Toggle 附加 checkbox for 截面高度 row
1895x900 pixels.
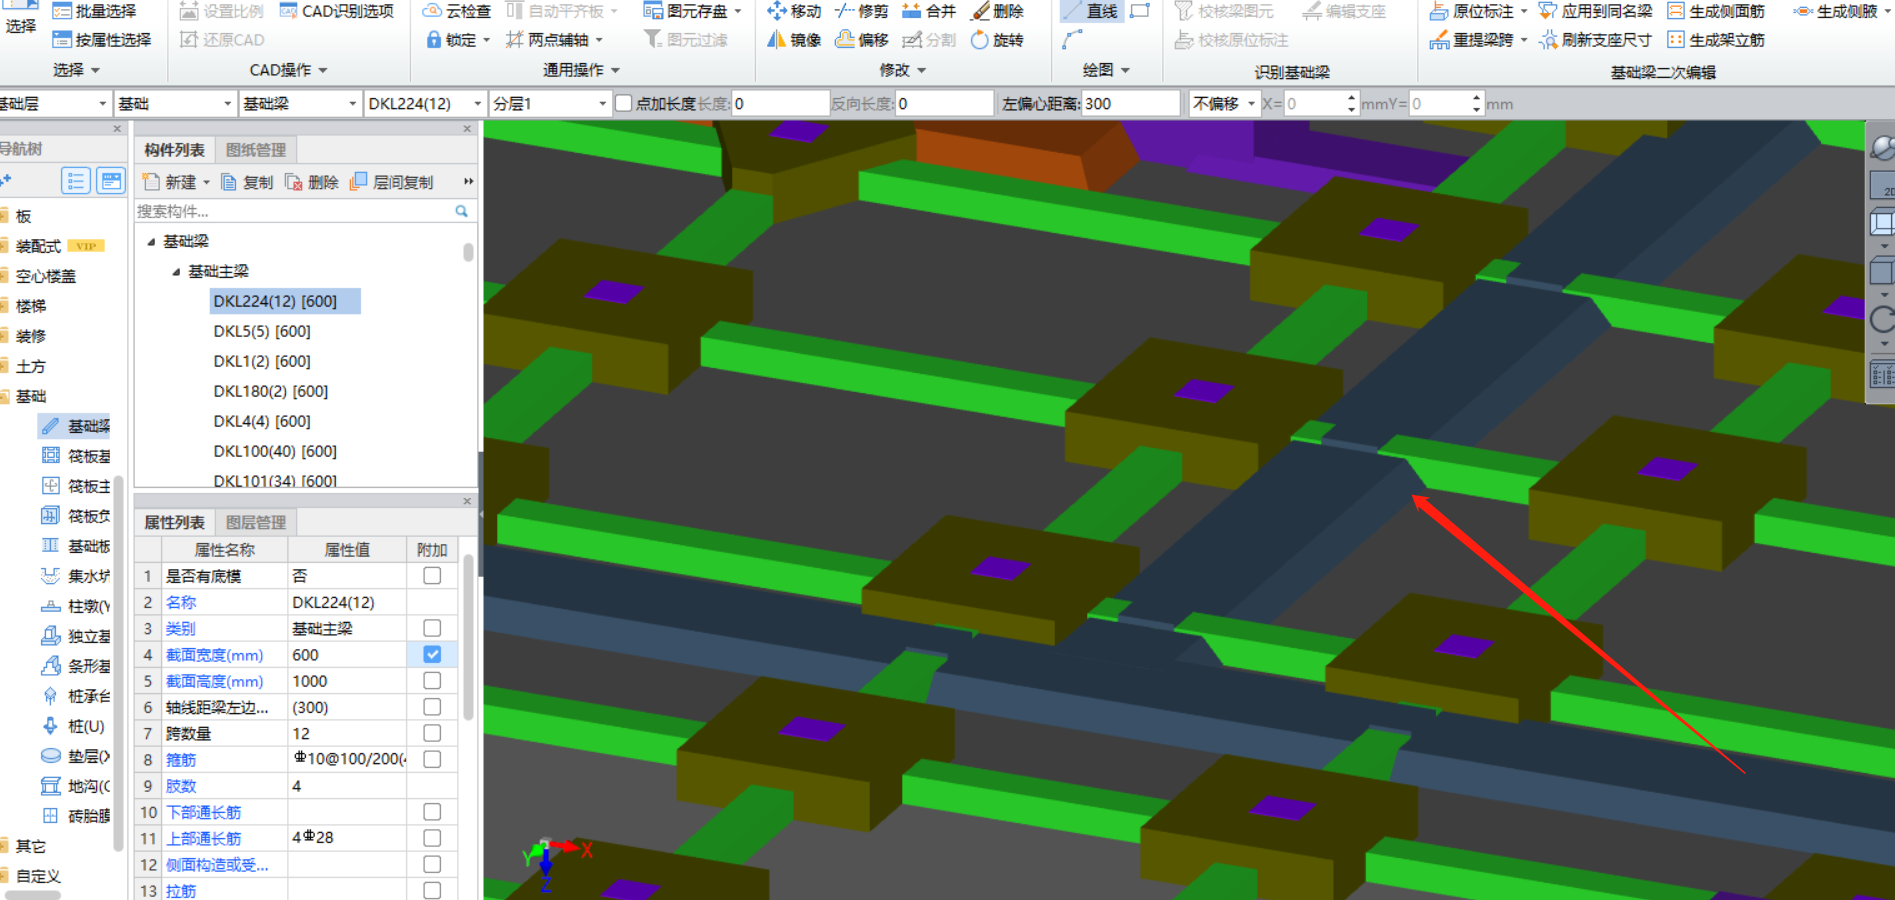pyautogui.click(x=432, y=680)
